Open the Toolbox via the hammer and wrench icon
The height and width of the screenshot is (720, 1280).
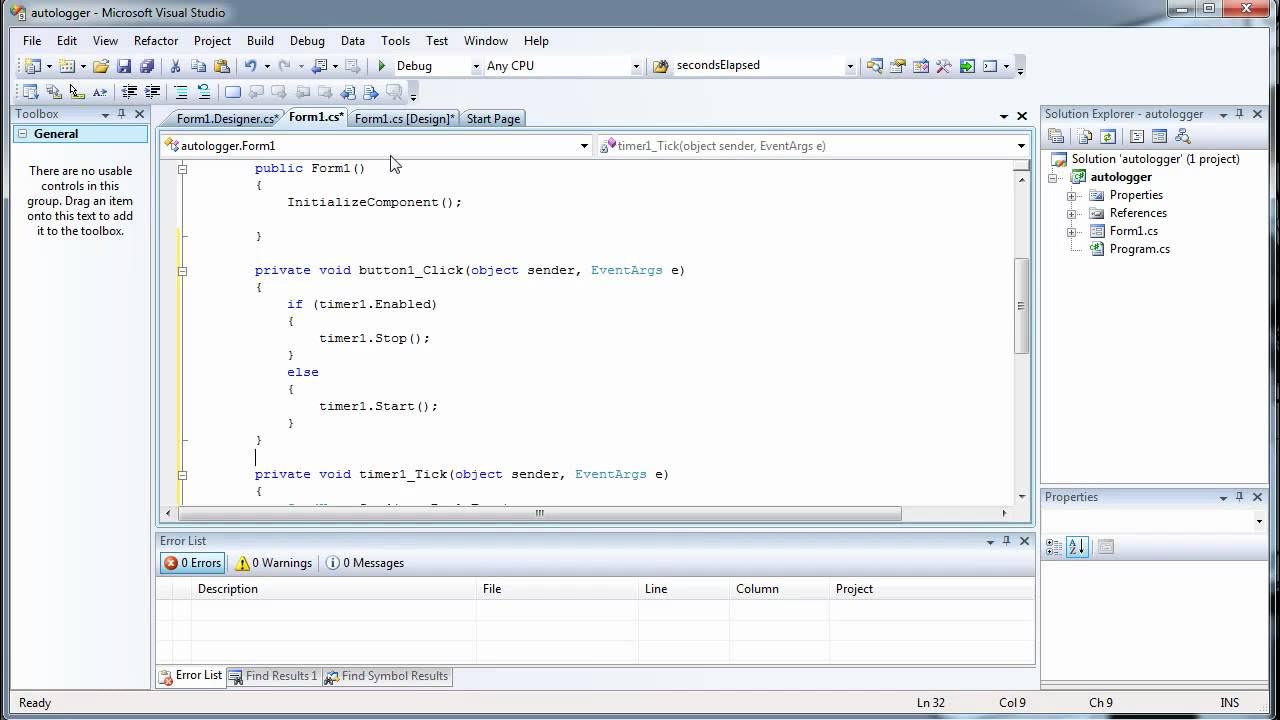944,66
